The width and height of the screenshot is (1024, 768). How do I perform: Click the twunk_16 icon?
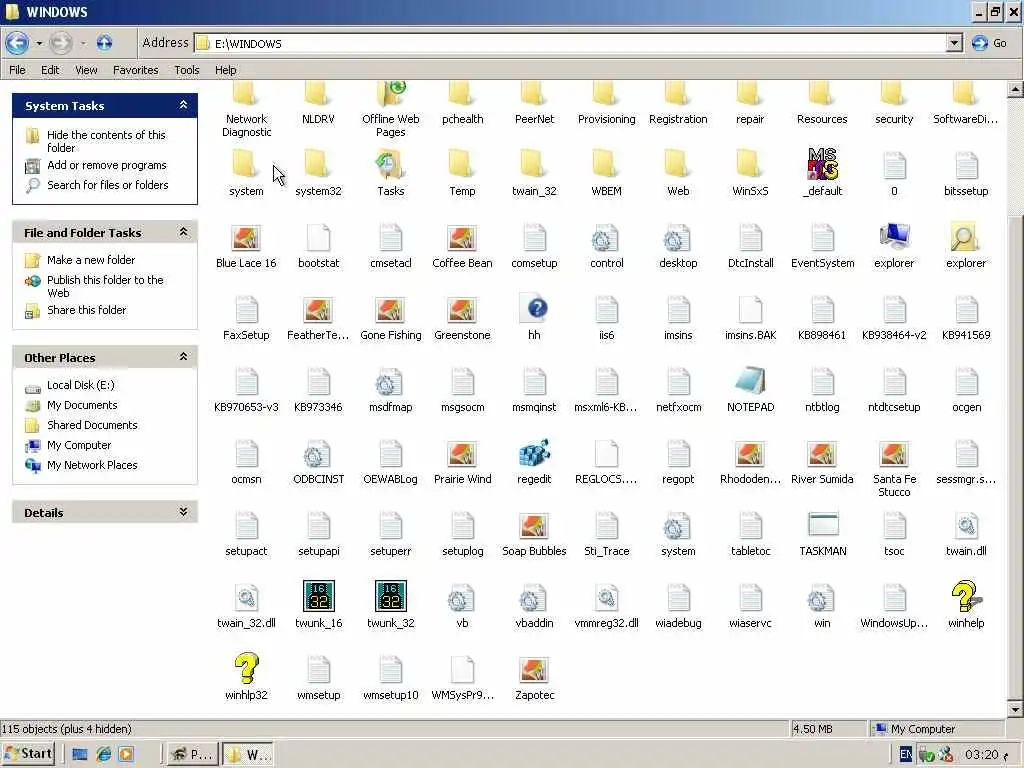319,596
